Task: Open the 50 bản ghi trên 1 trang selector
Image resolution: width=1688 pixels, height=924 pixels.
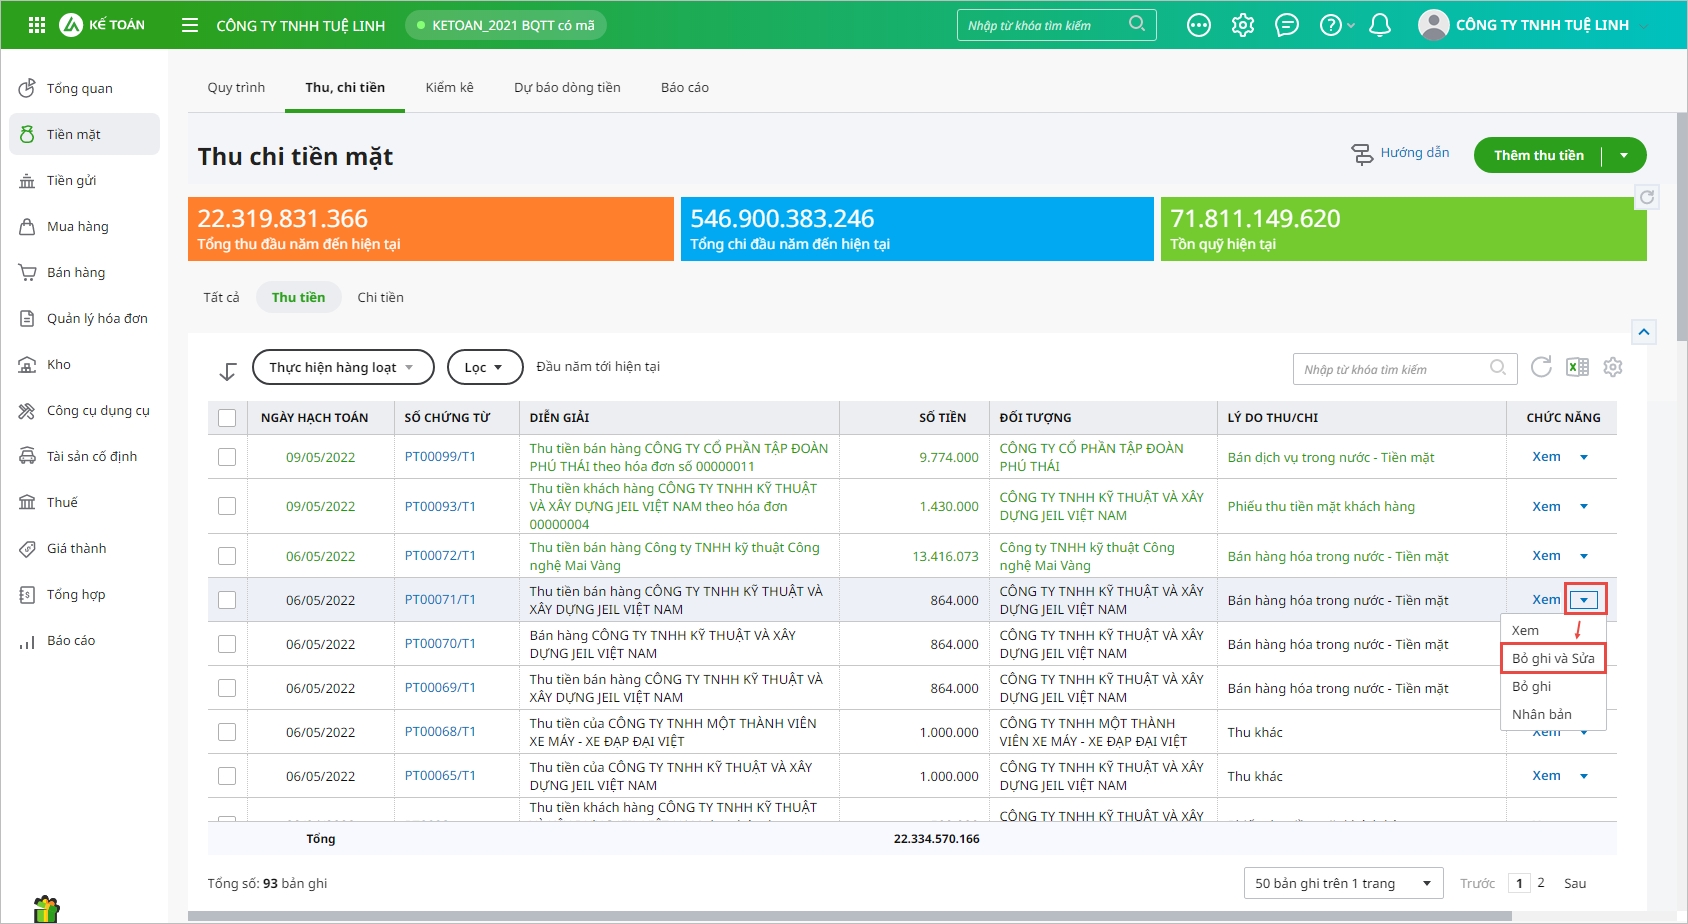Action: (1342, 883)
